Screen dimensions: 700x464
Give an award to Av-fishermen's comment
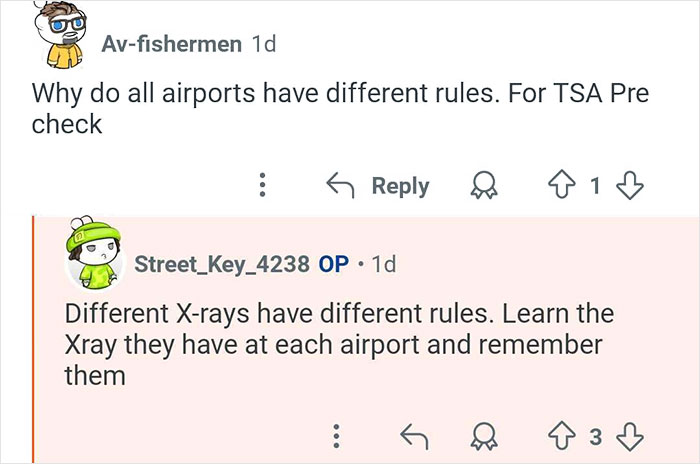click(484, 186)
